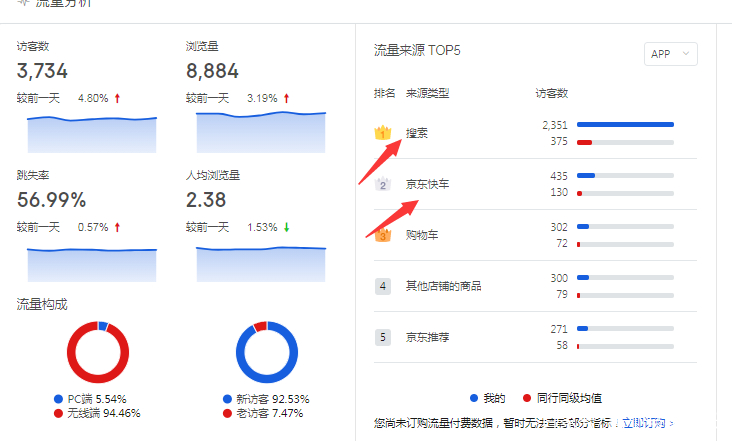Click the rank 5 badge icon
This screenshot has width=732, height=441.
383,337
